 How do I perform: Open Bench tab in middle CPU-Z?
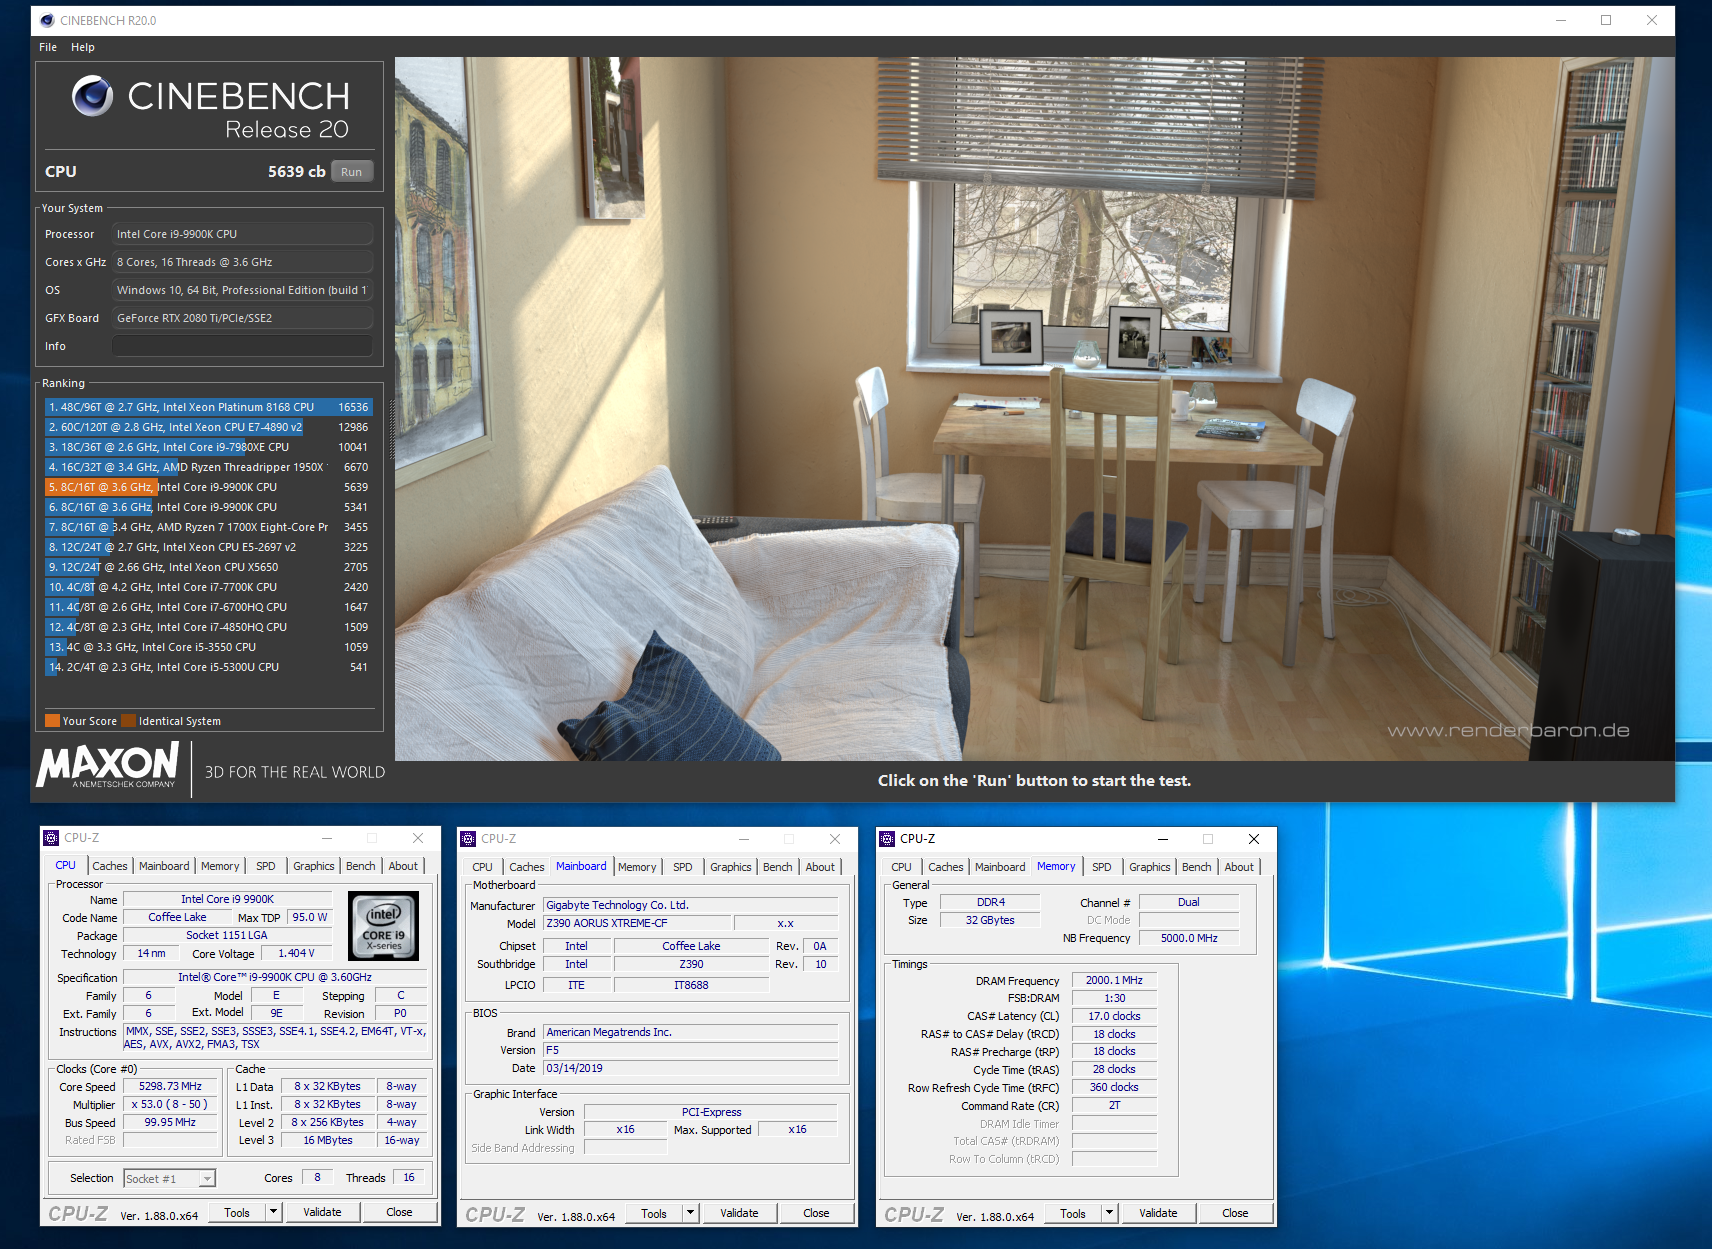click(x=778, y=867)
